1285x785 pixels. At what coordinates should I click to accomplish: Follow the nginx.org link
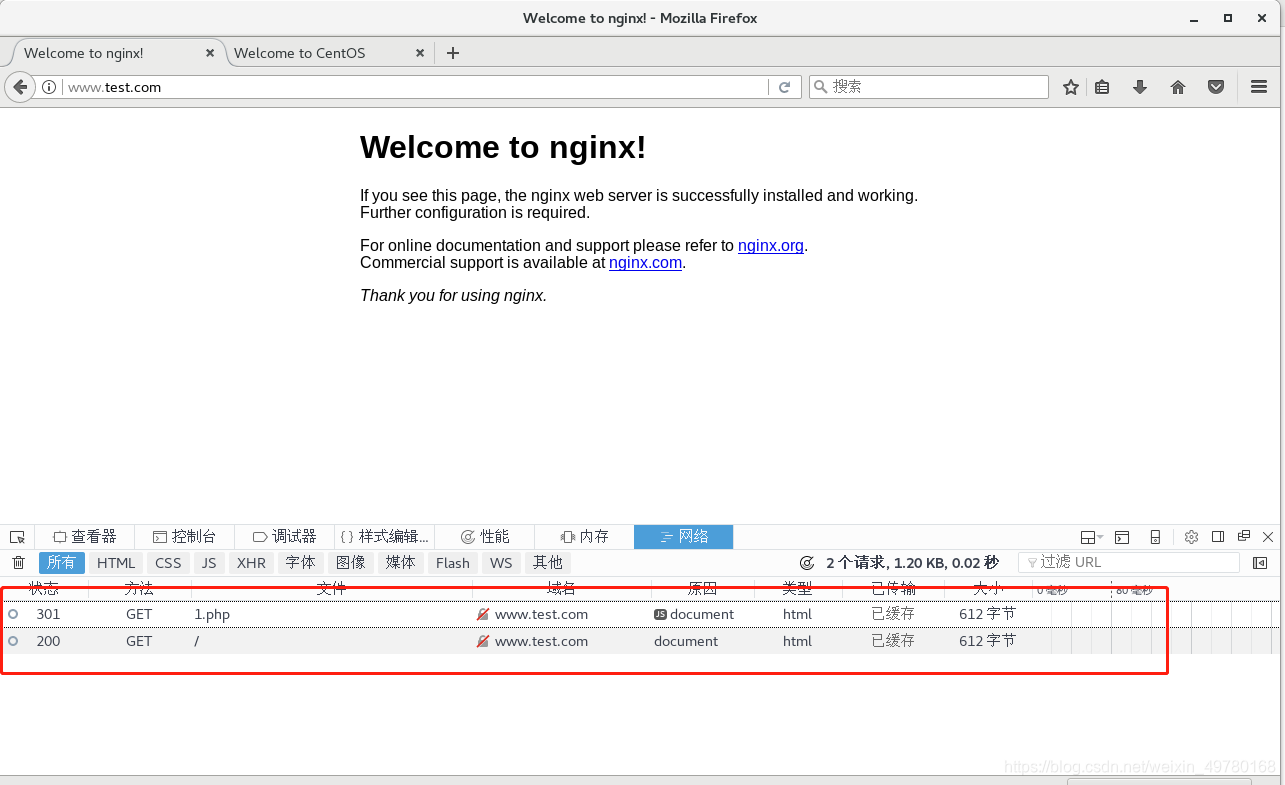click(x=771, y=246)
